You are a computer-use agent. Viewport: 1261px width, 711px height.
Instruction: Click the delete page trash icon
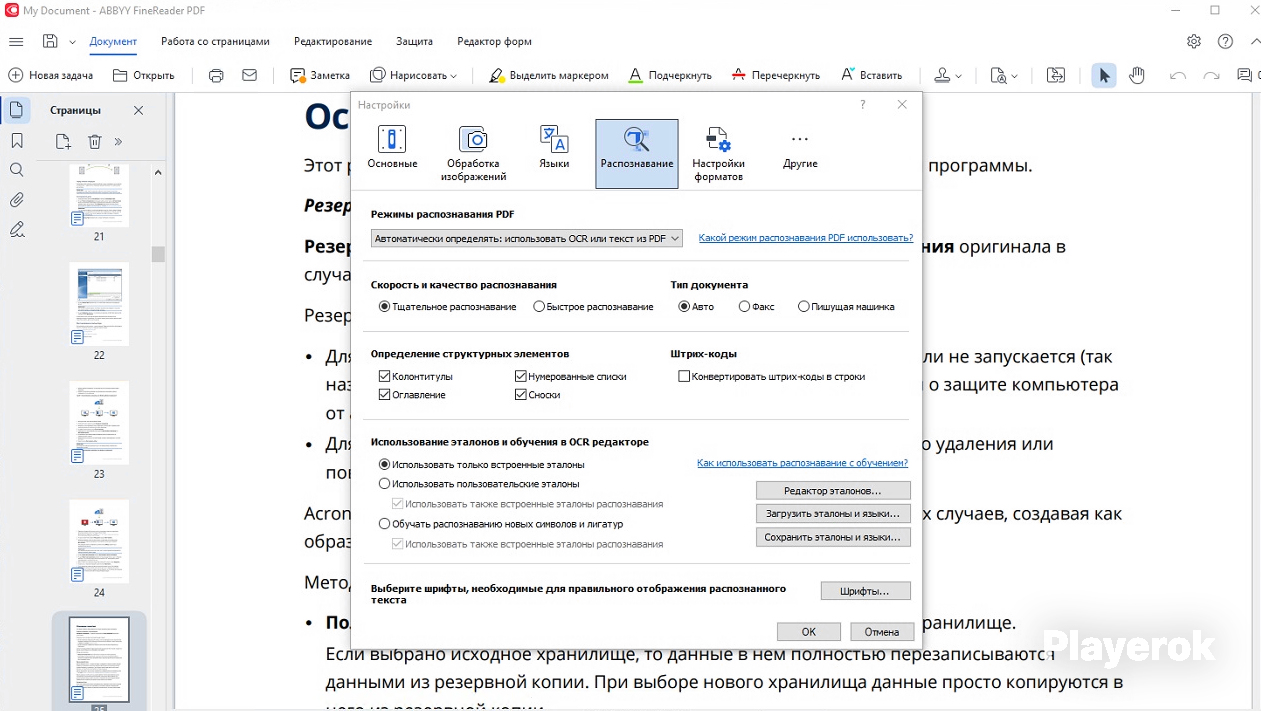click(x=94, y=142)
